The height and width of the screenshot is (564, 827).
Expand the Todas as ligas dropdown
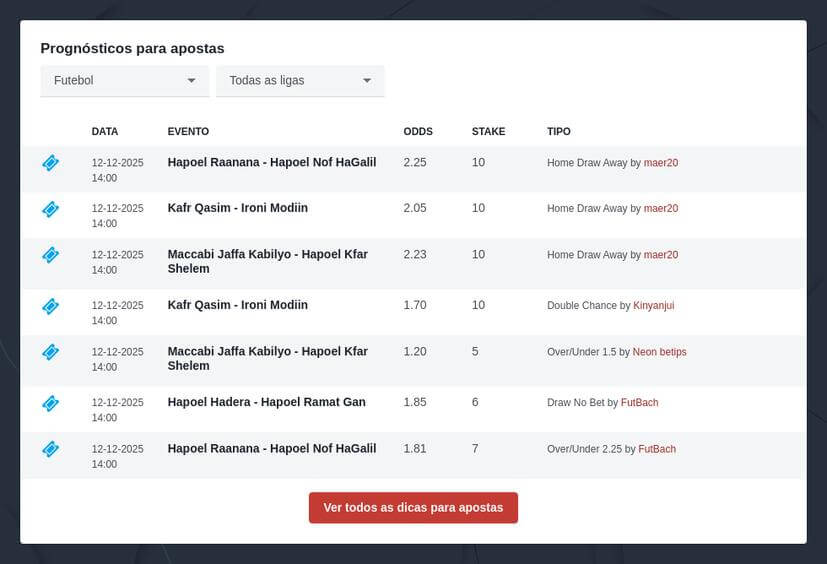pyautogui.click(x=300, y=81)
